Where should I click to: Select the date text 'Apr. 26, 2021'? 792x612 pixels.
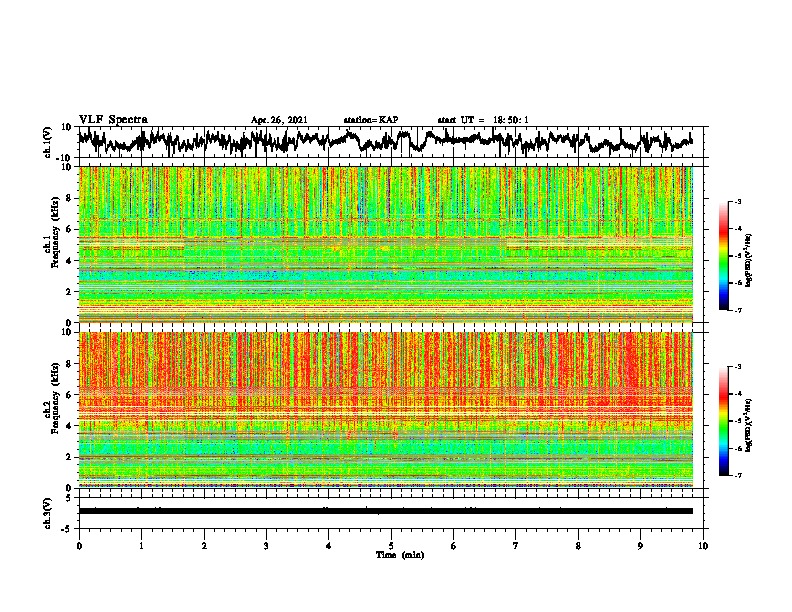[279, 120]
